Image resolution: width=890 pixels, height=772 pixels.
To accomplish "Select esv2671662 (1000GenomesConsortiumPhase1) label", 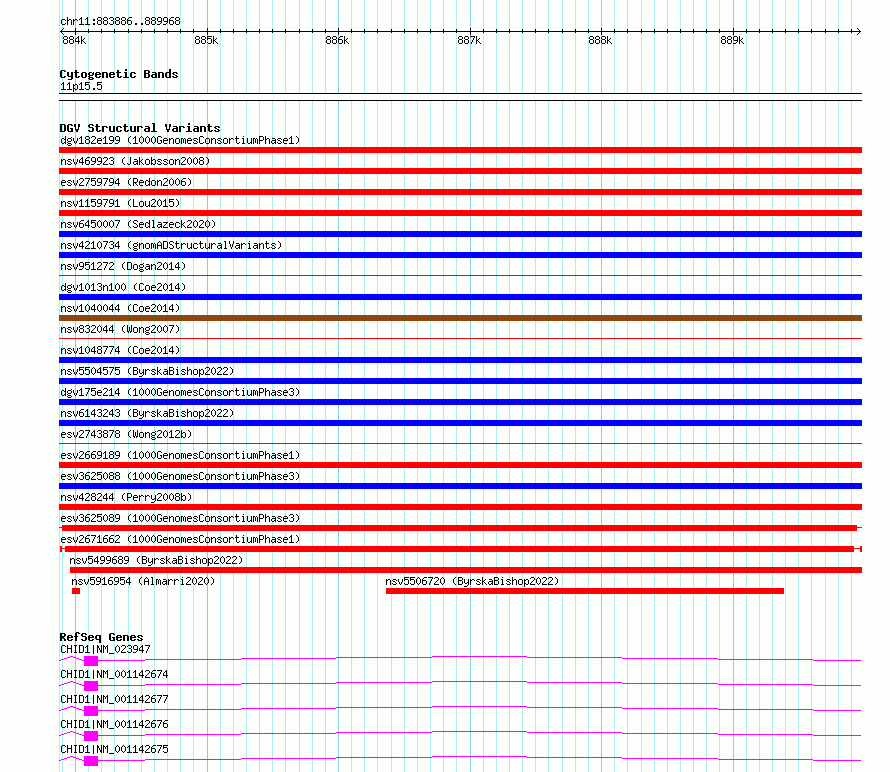I will pos(180,539).
